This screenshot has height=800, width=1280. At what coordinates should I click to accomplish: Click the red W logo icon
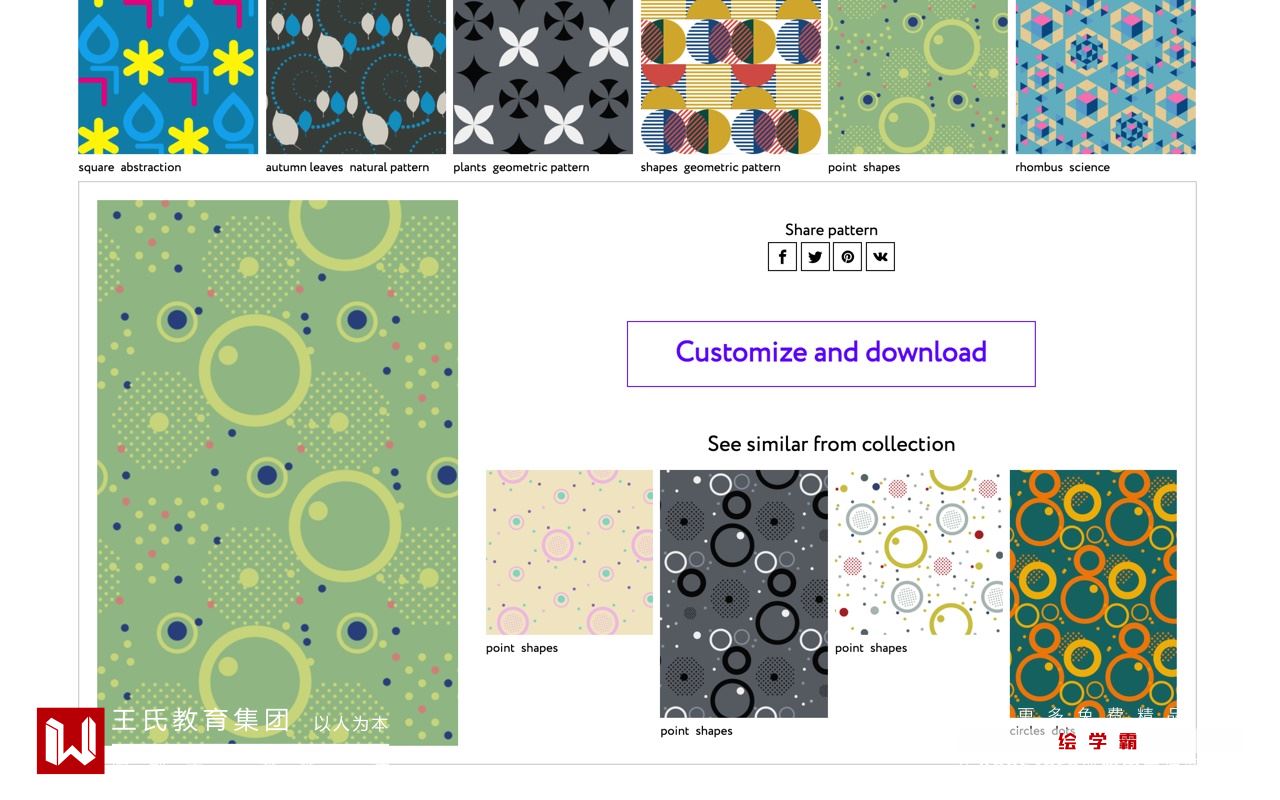tap(71, 741)
